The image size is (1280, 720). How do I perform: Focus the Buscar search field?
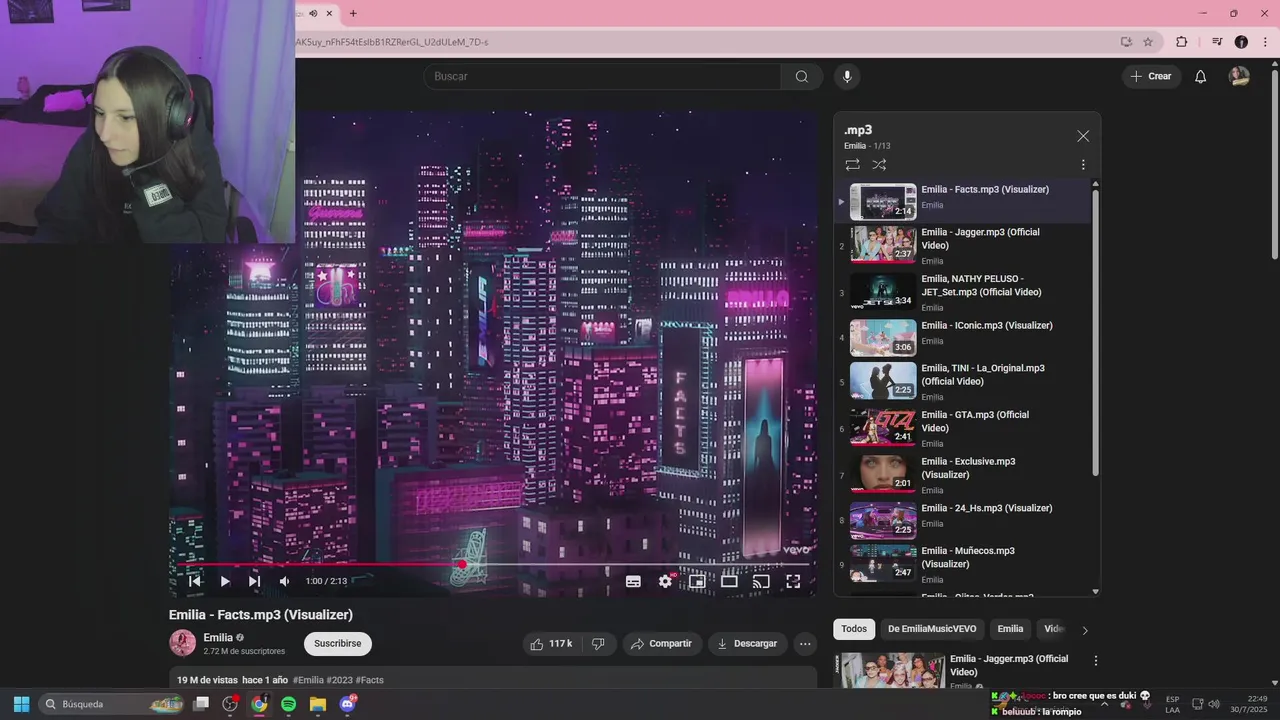pos(602,77)
